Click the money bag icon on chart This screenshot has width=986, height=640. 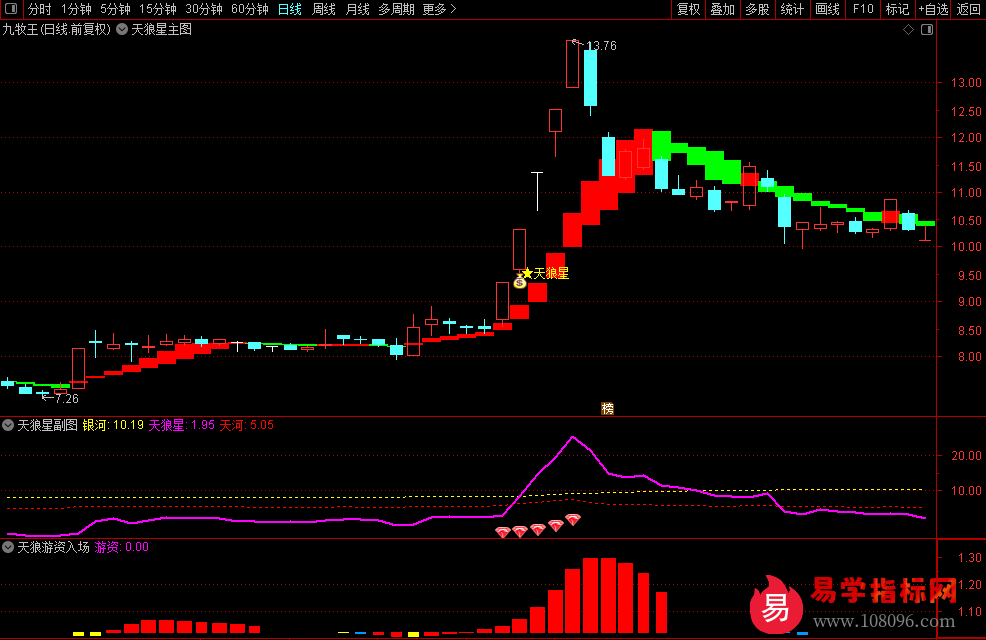click(x=520, y=283)
